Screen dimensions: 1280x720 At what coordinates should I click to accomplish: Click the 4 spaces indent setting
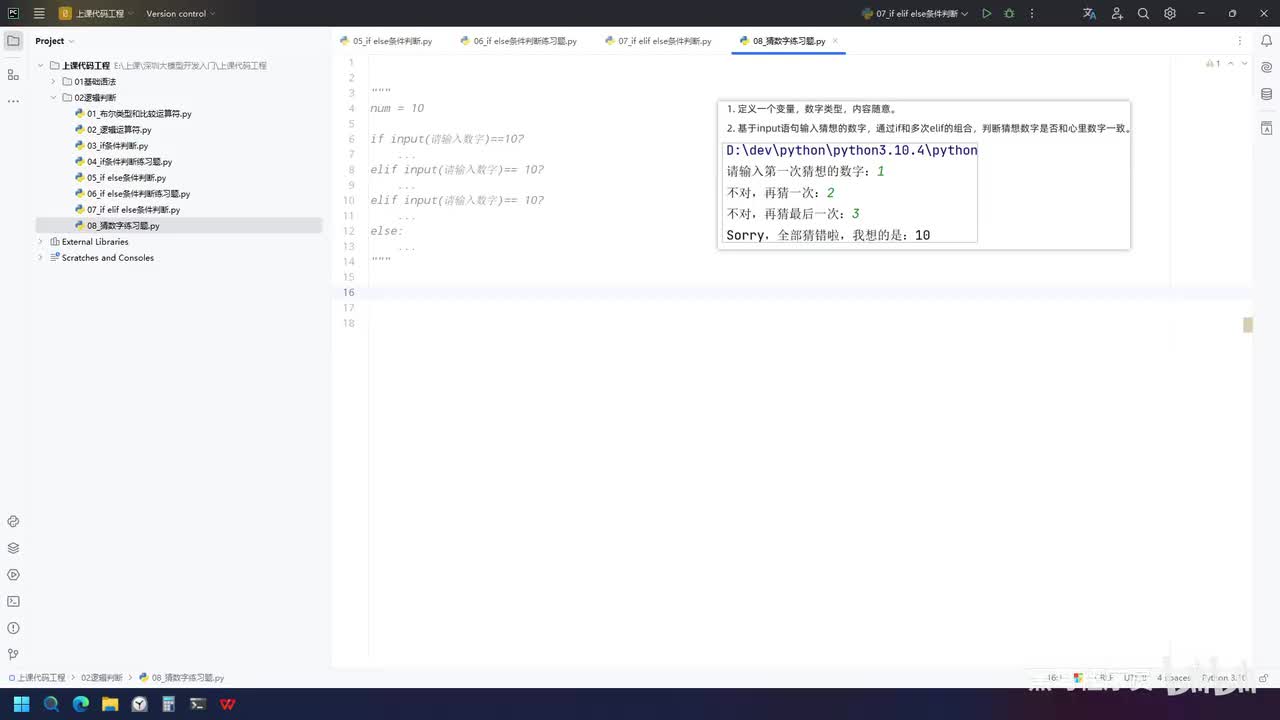pos(1174,678)
